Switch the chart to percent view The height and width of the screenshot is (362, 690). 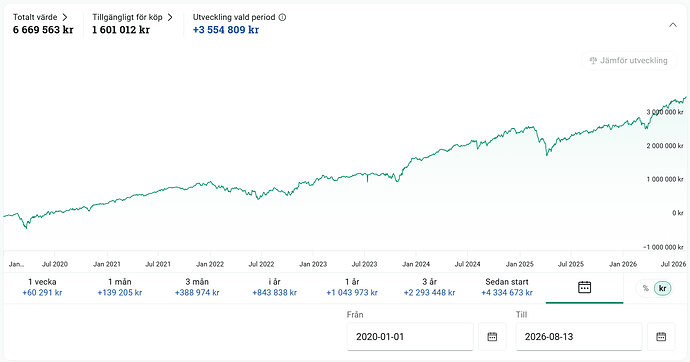[646, 289]
